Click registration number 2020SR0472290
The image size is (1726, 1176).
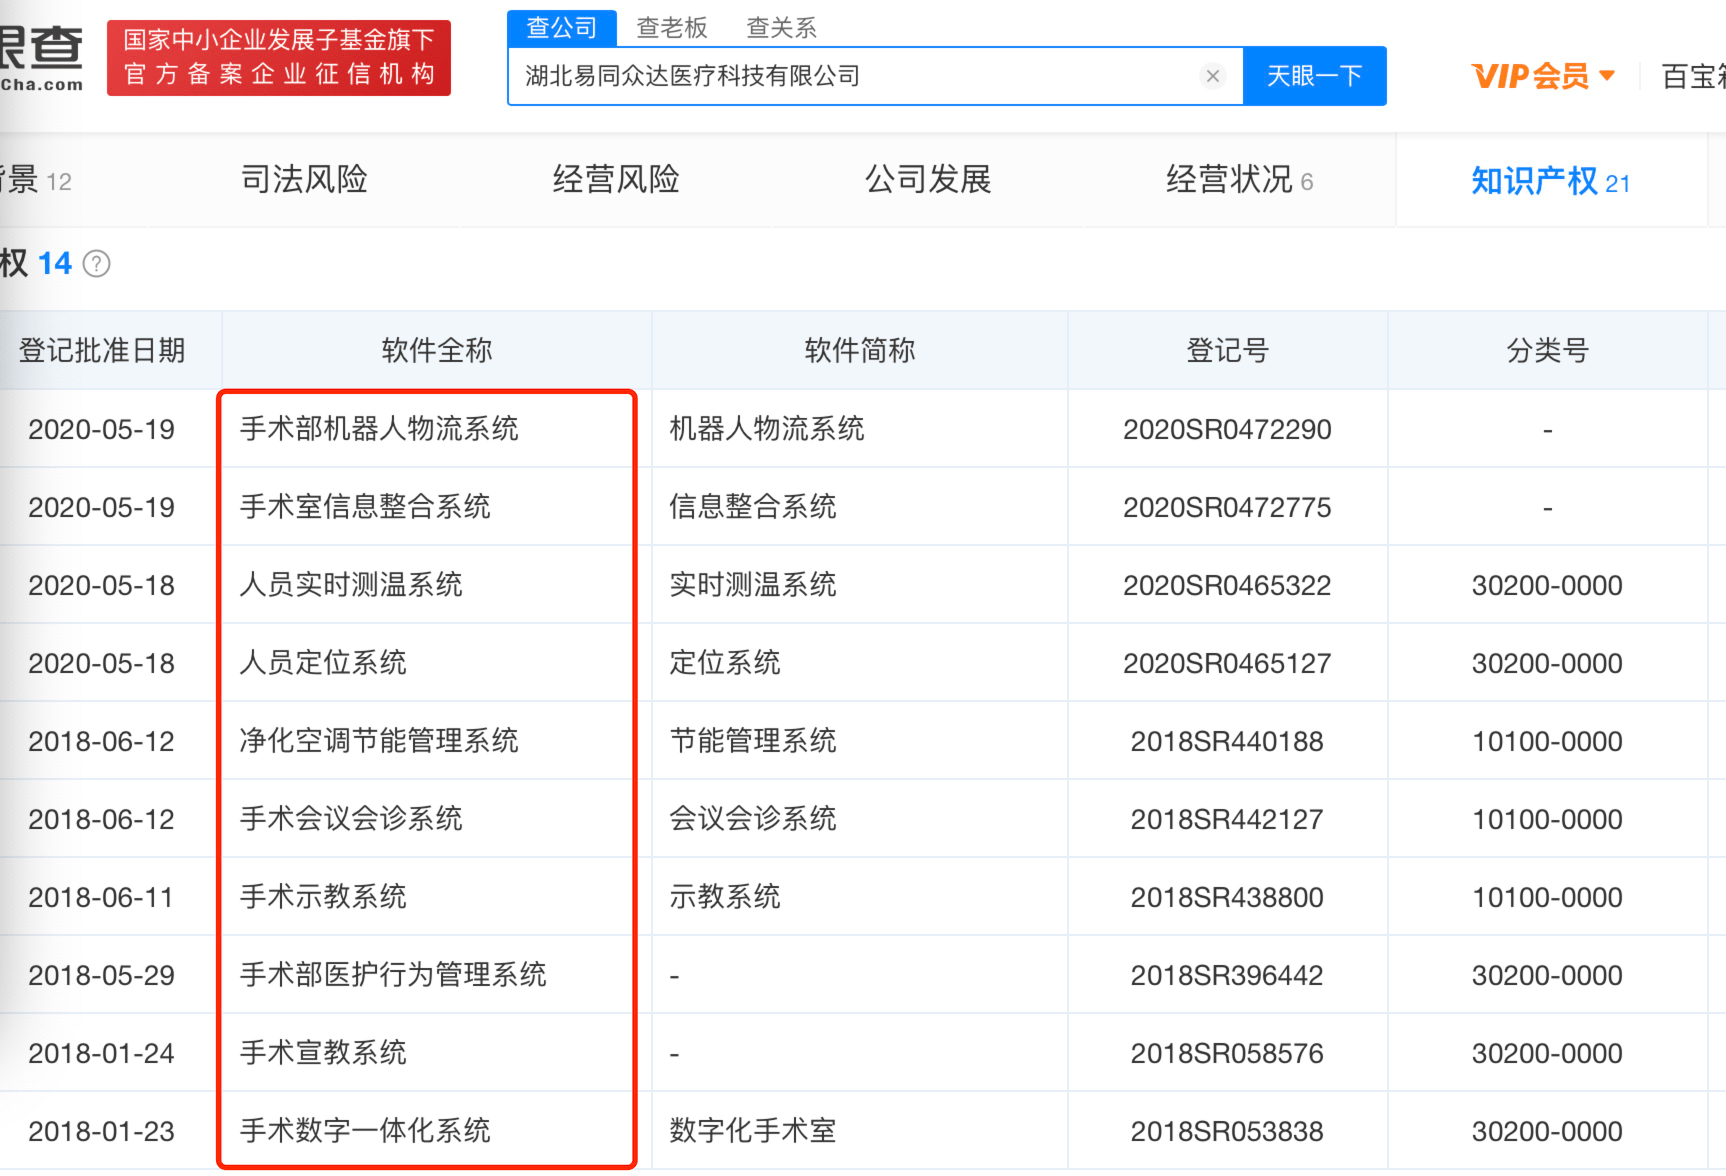(1227, 430)
